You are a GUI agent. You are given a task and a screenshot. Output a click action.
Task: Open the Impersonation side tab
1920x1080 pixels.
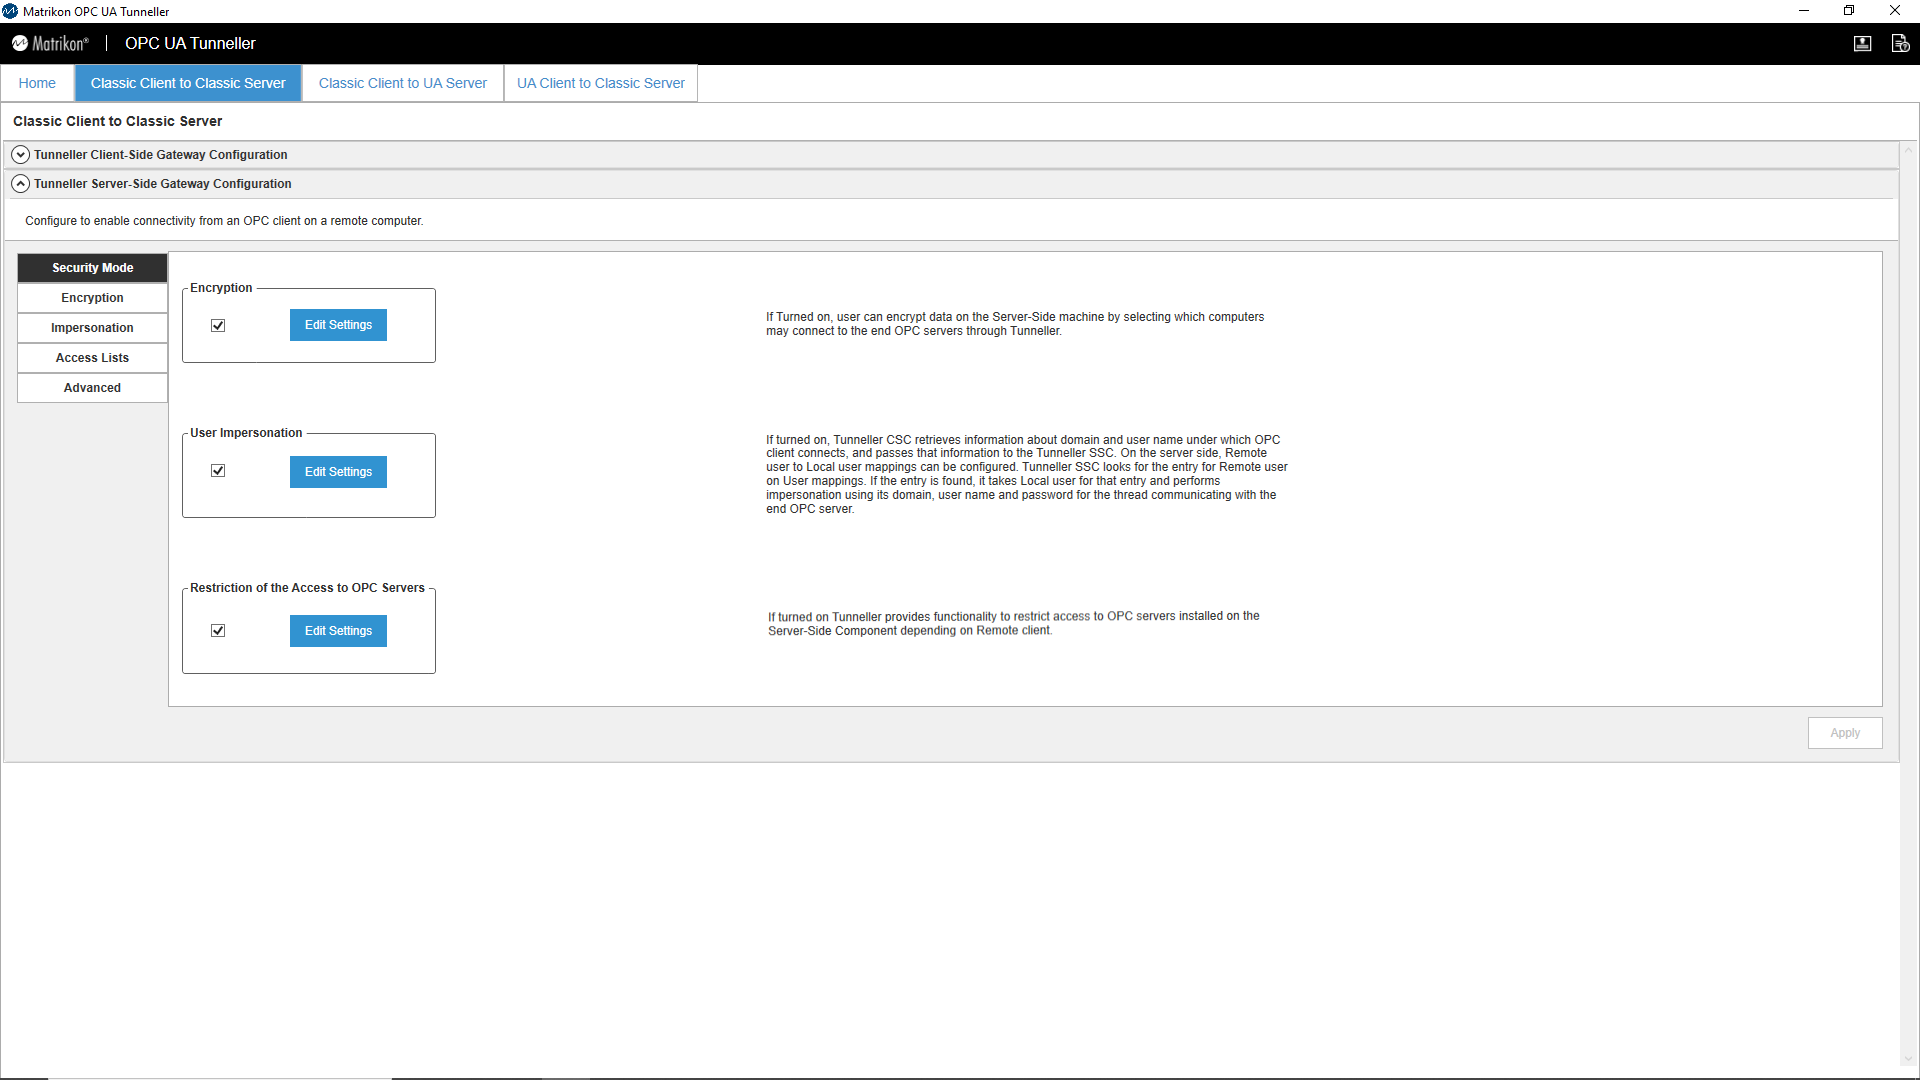point(92,328)
